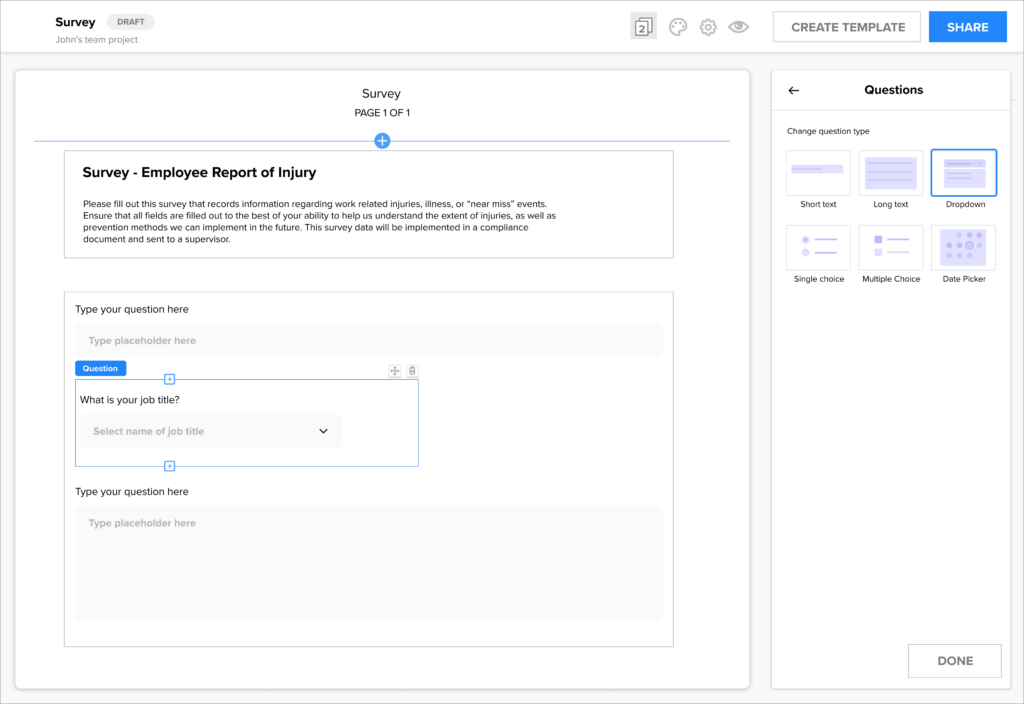The height and width of the screenshot is (704, 1024).
Task: Preview survey with the eye icon
Action: tap(739, 27)
